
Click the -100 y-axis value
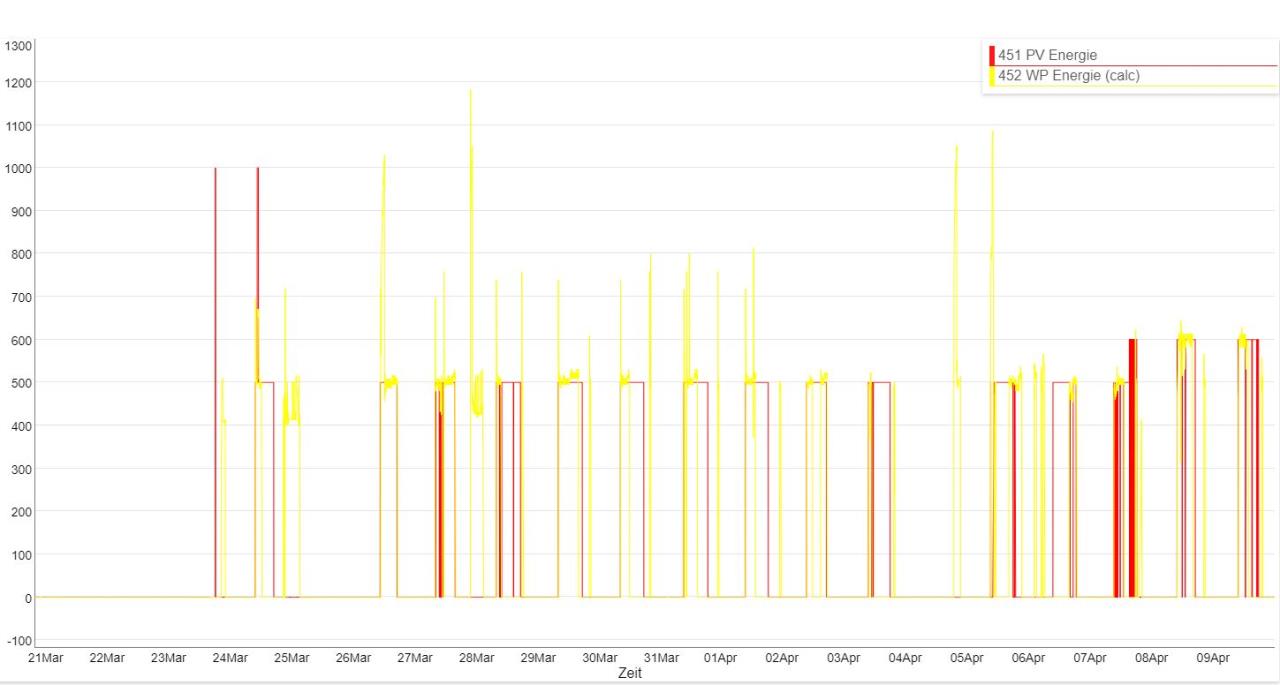[19, 640]
